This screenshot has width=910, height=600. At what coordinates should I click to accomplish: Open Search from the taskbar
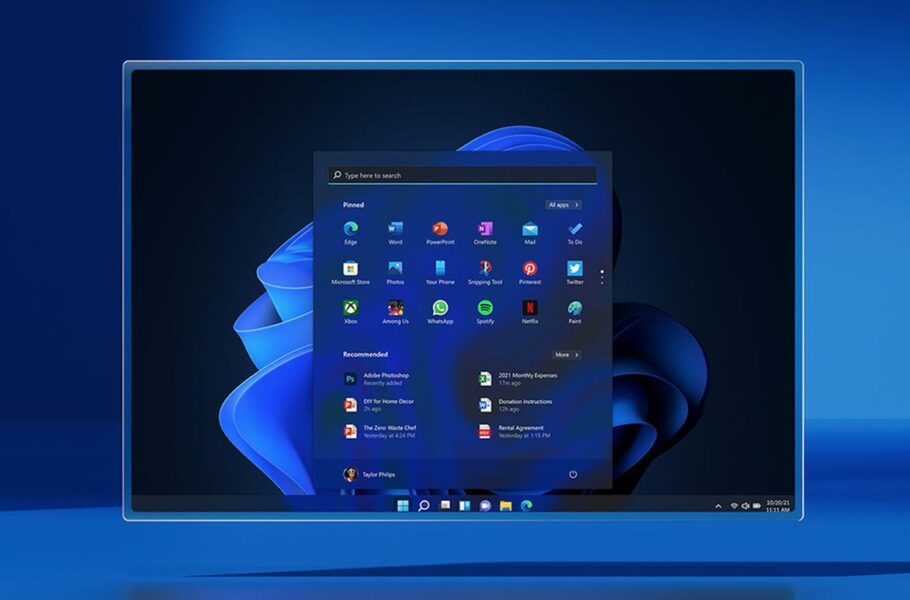click(x=424, y=505)
